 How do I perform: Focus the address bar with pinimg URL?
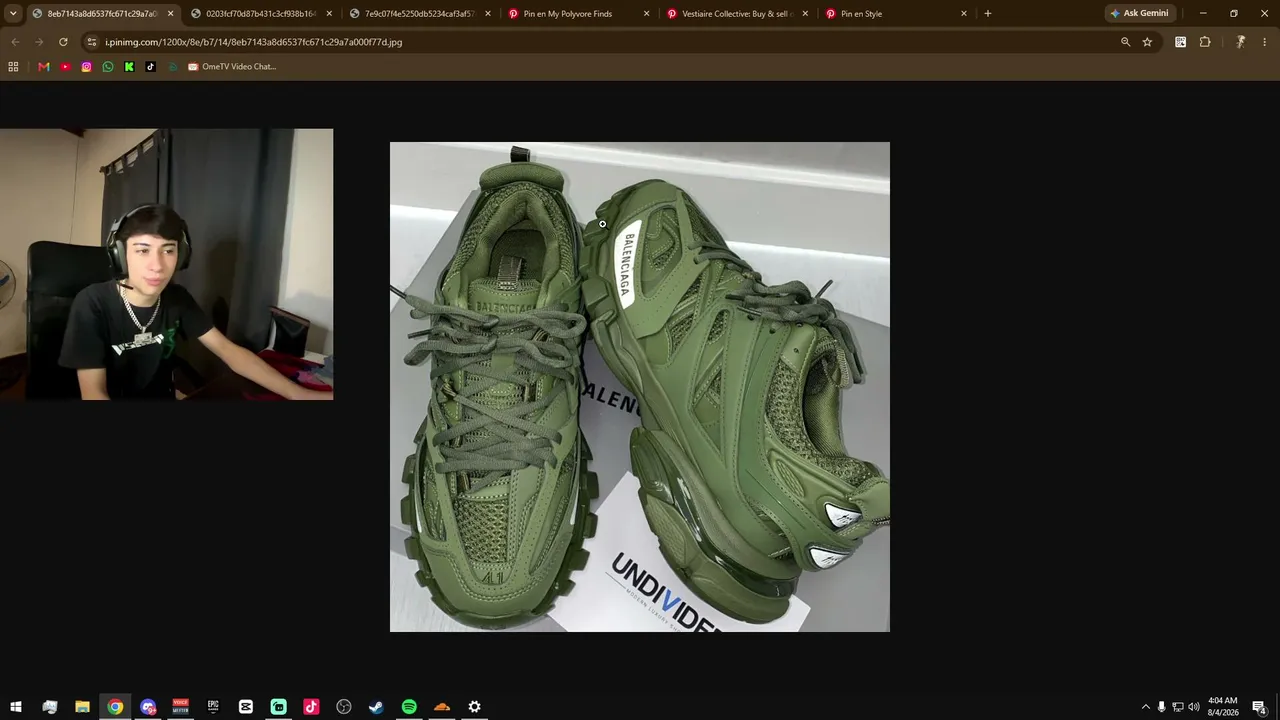[600, 42]
